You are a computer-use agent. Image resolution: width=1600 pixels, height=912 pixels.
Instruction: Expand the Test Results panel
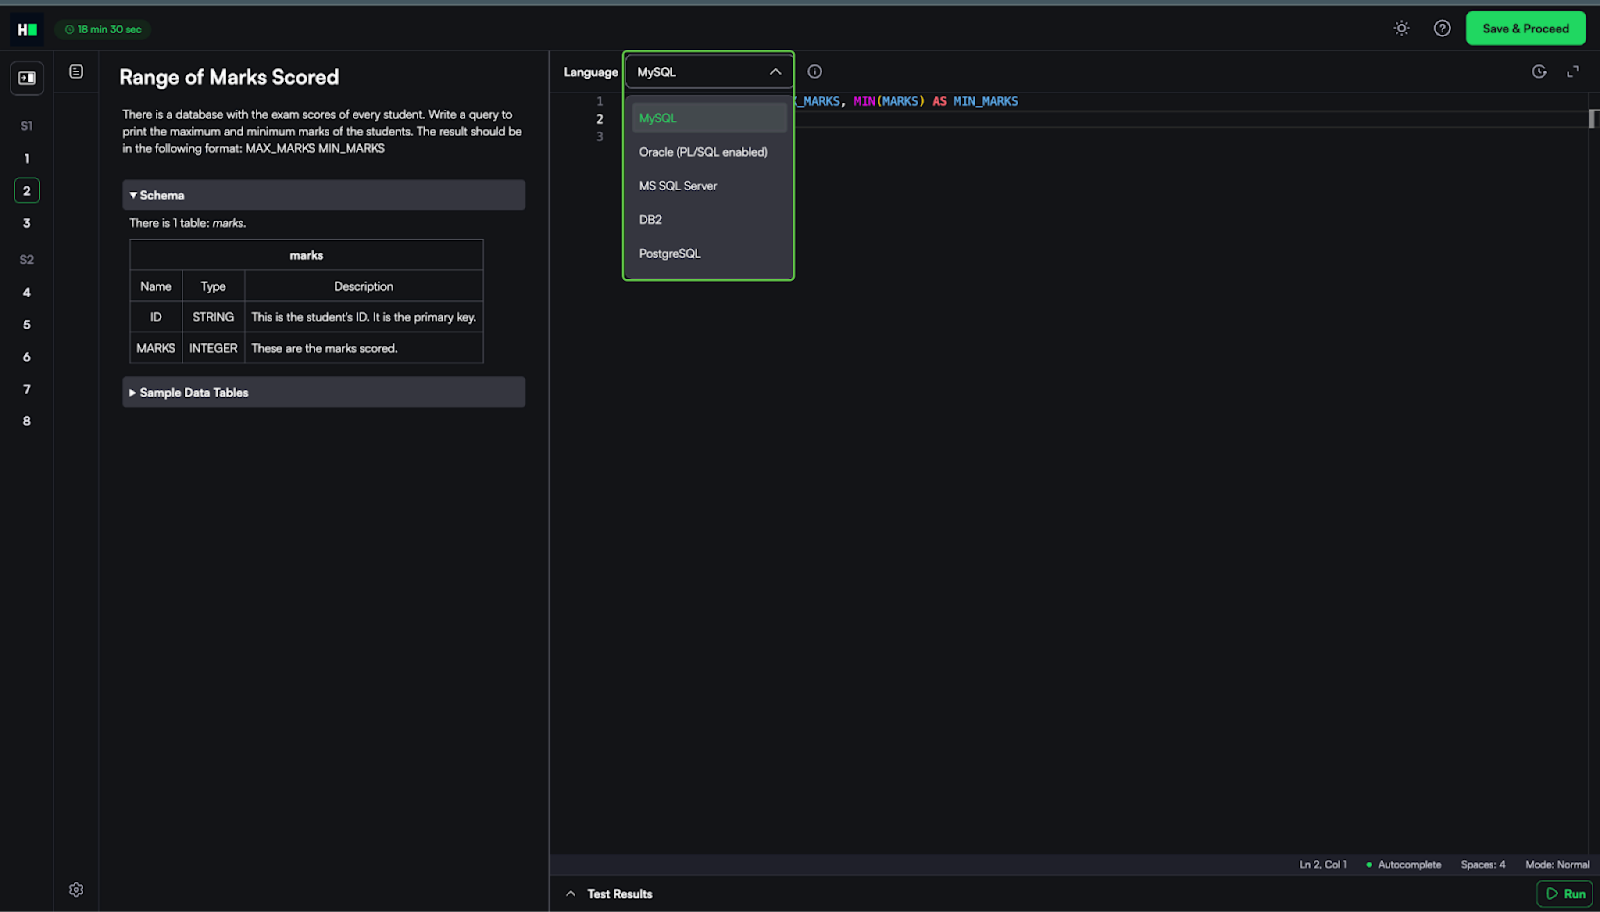(609, 894)
